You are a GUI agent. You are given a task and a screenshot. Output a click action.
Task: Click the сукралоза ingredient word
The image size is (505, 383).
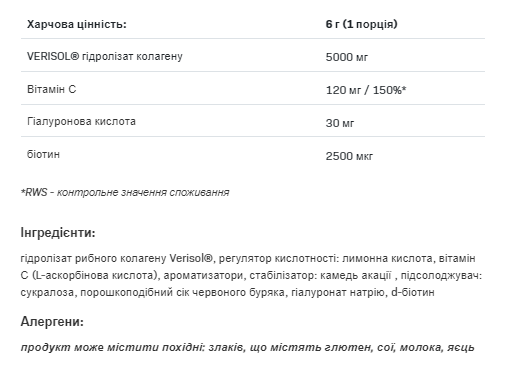click(x=47, y=293)
